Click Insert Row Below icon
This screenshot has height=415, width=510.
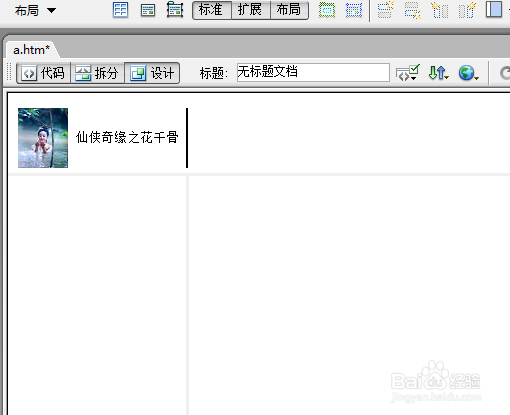413,10
